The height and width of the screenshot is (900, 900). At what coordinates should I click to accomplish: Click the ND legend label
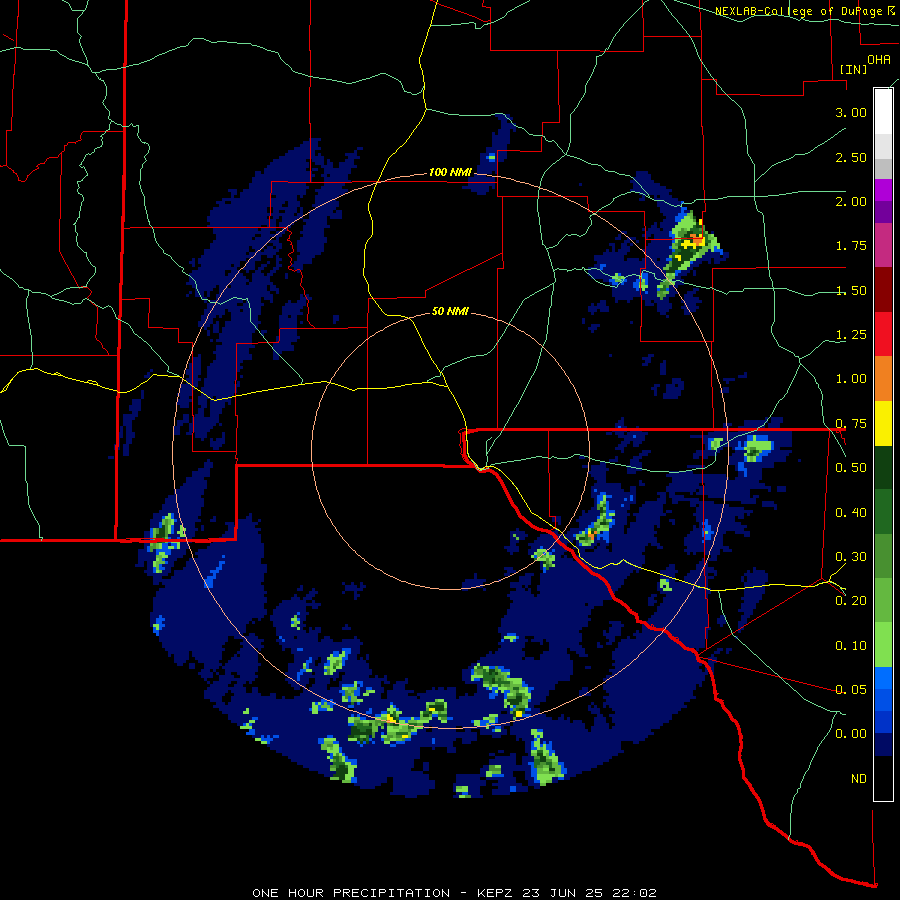click(859, 779)
